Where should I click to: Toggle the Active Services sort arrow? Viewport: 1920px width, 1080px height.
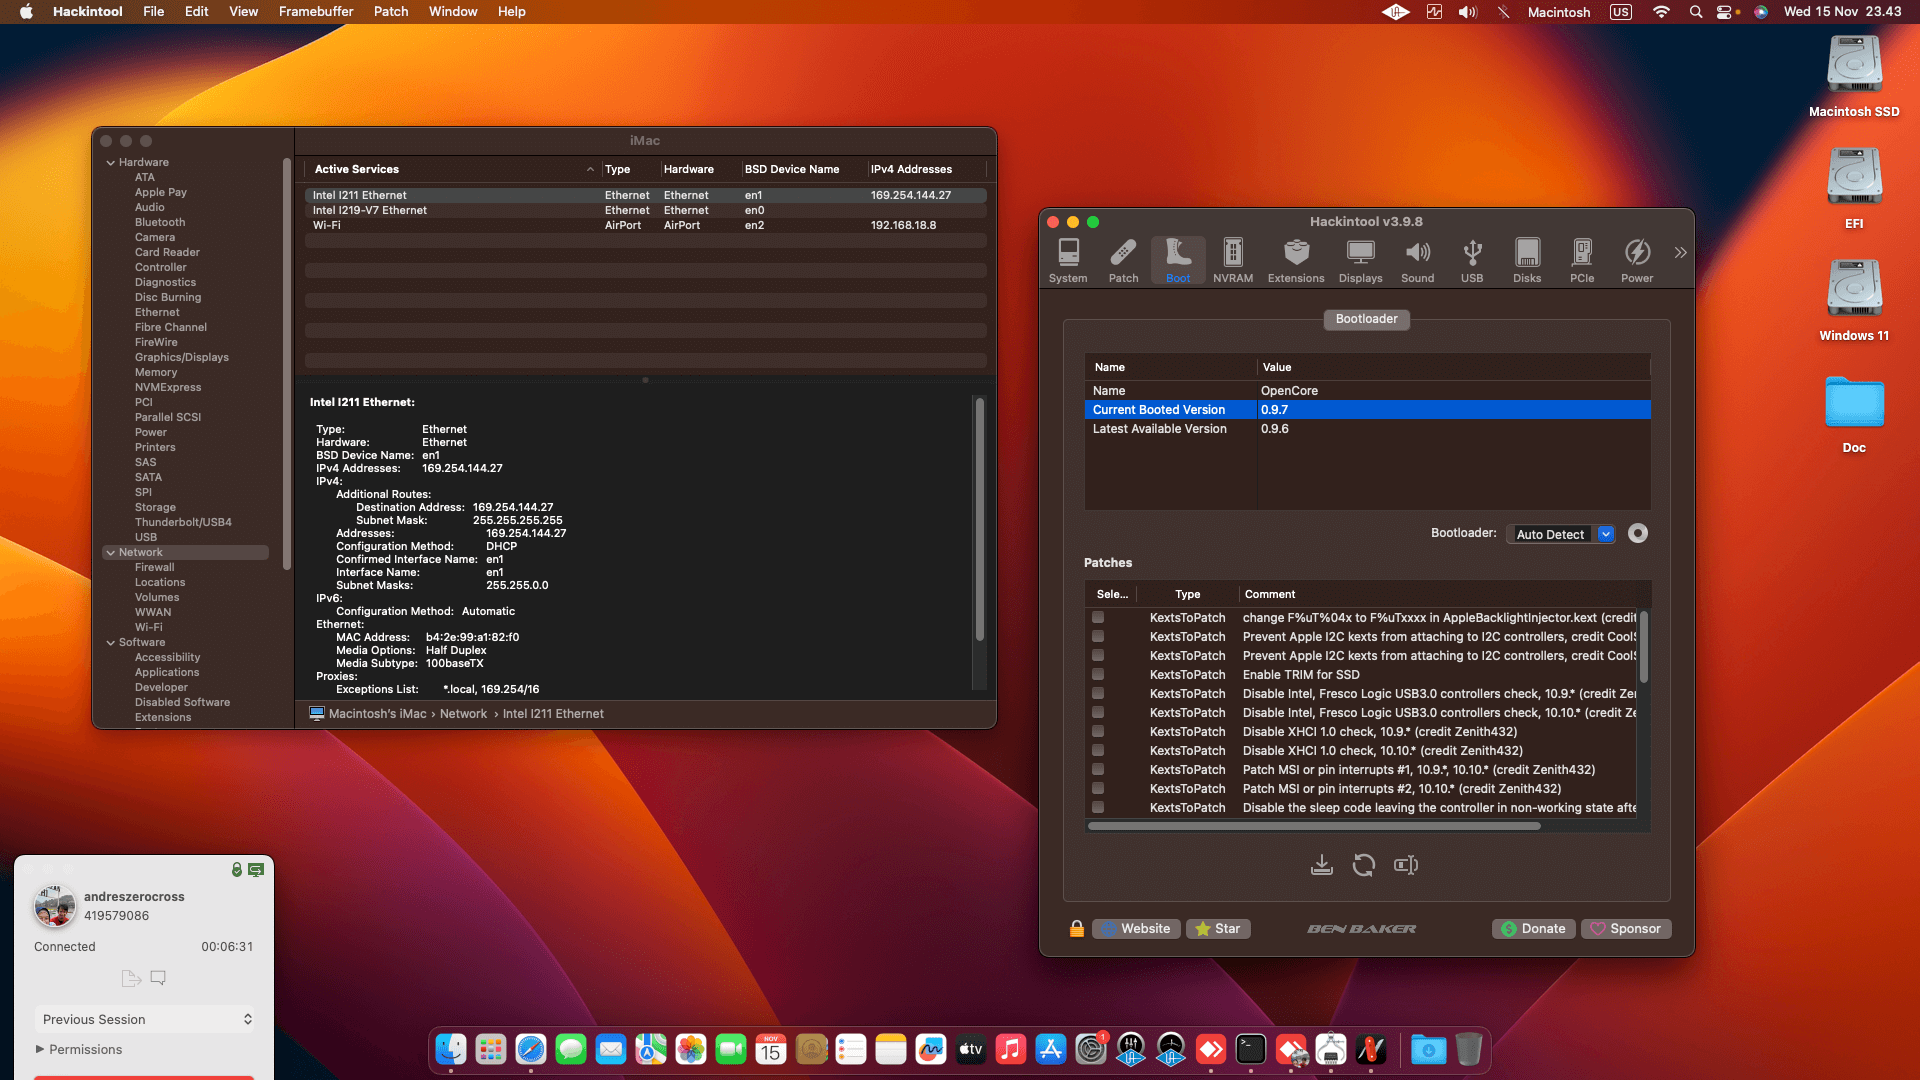590,169
